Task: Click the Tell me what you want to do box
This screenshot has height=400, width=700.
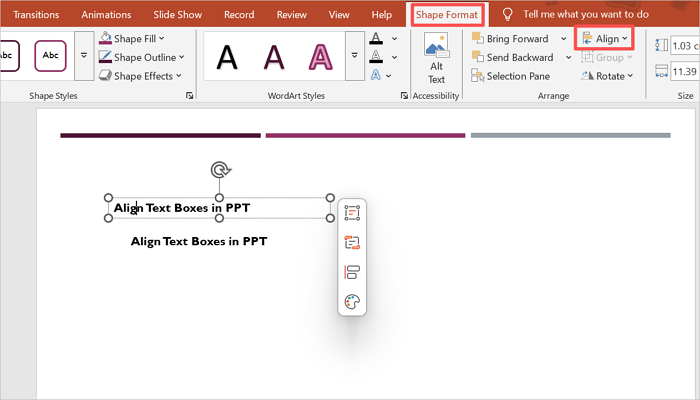Action: coord(586,14)
